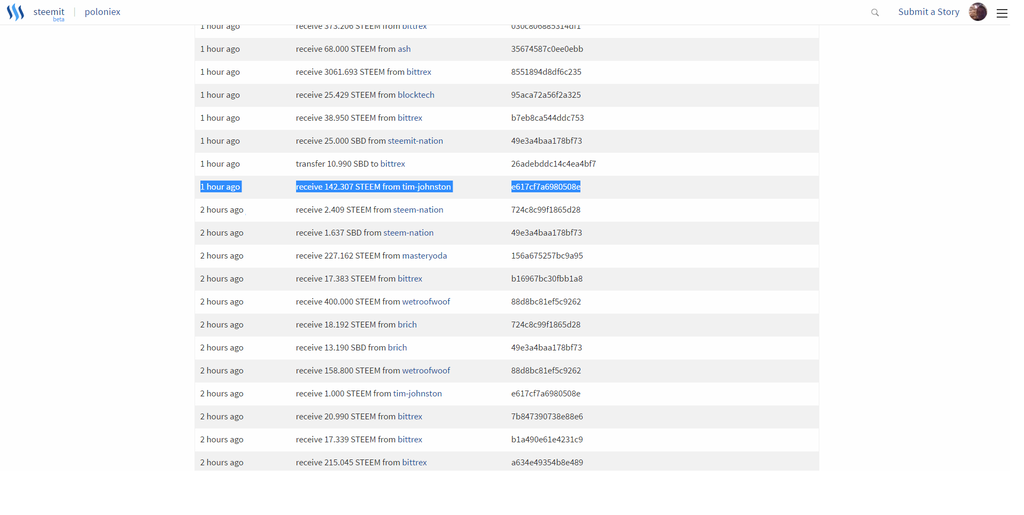Open the blocktech user link
The image size is (1024, 515).
point(416,95)
